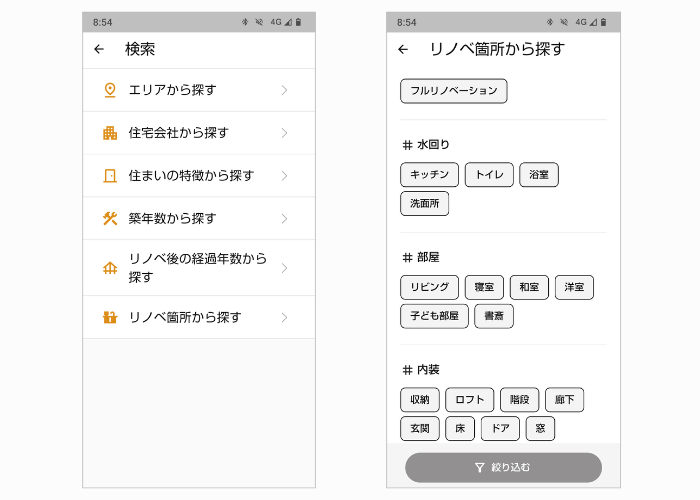
Task: Click the tools icon beside 築年数から探す
Action: tap(110, 218)
